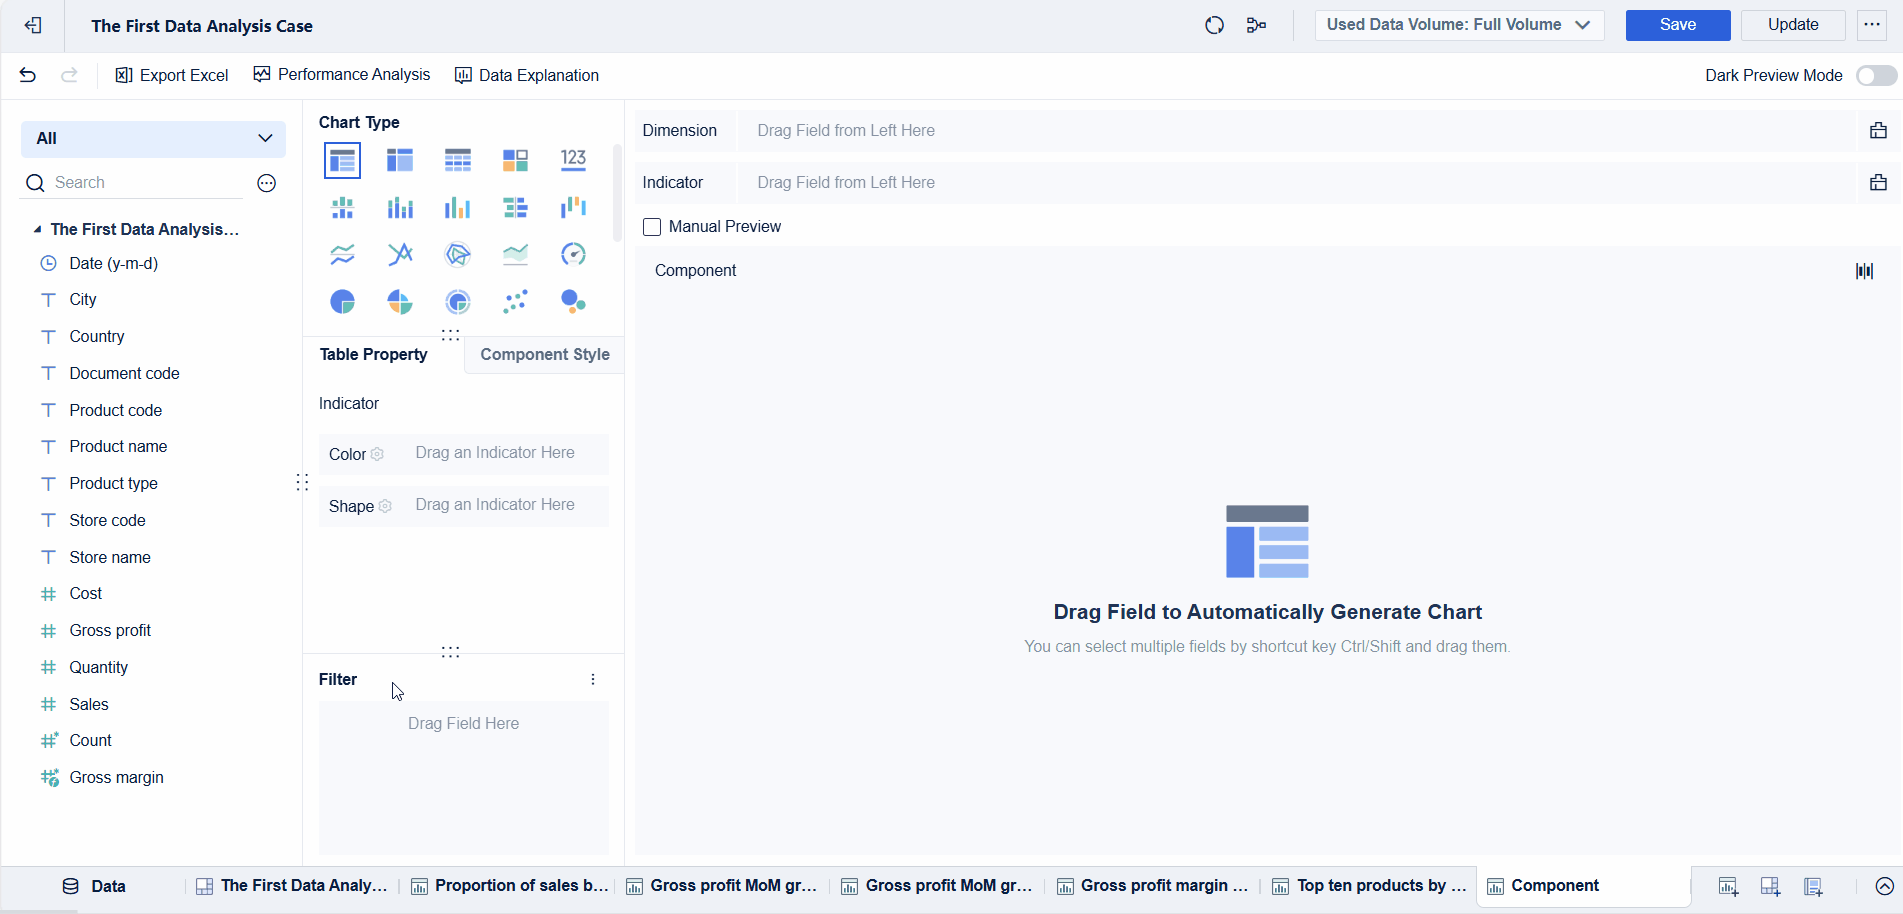Viewport: 1903px width, 914px height.
Task: Open the more options ellipsis next to Update
Action: pyautogui.click(x=1872, y=25)
